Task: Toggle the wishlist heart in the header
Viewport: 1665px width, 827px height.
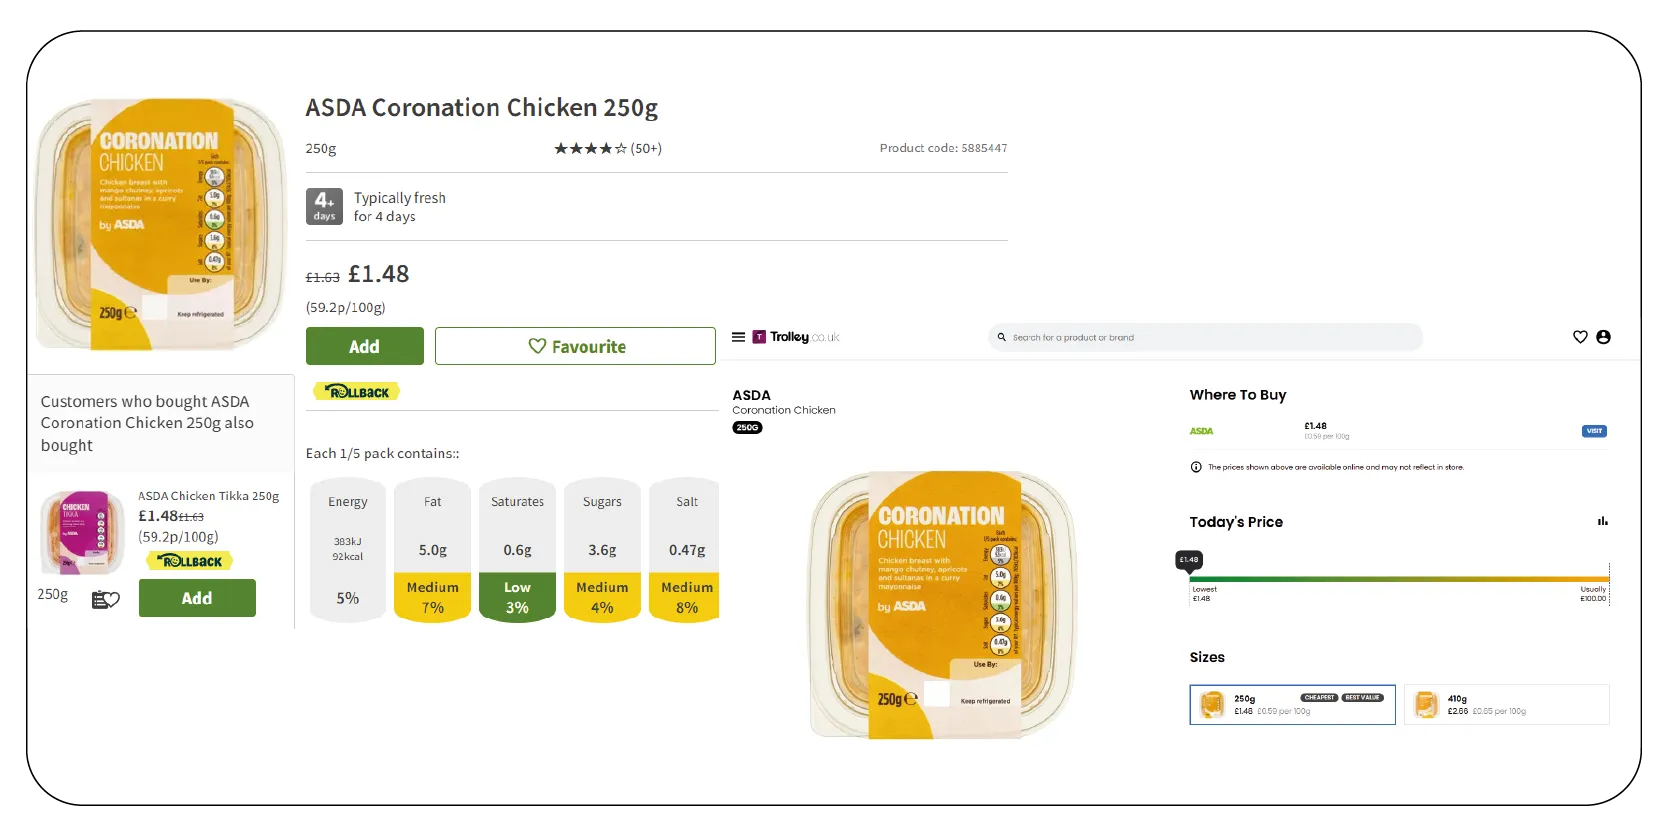Action: pyautogui.click(x=1580, y=337)
